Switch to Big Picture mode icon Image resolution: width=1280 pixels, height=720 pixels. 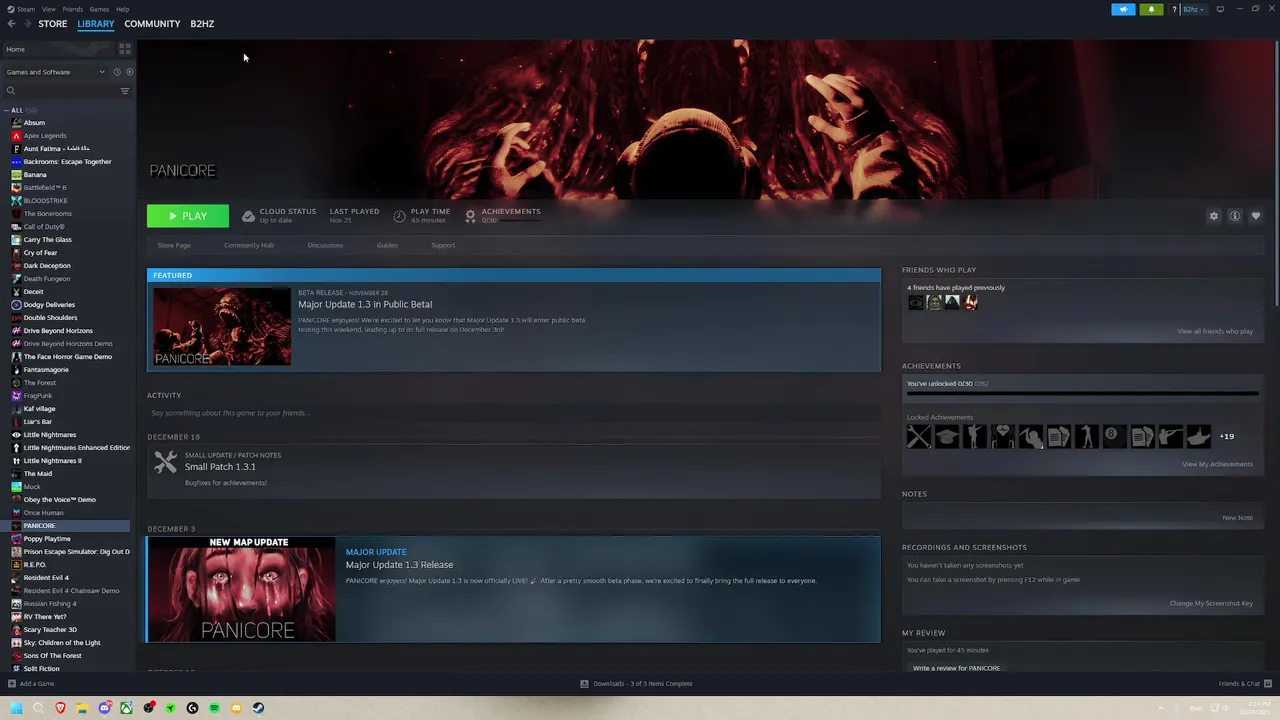tap(1220, 9)
